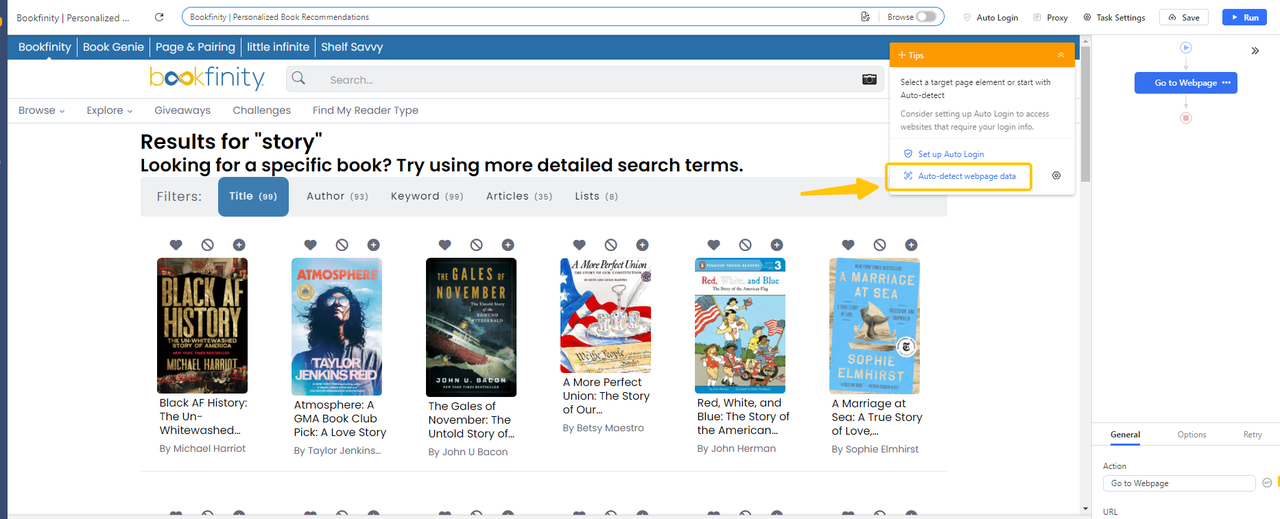Open A Marriage at Sea cover
This screenshot has width=1280, height=519.
tap(874, 325)
